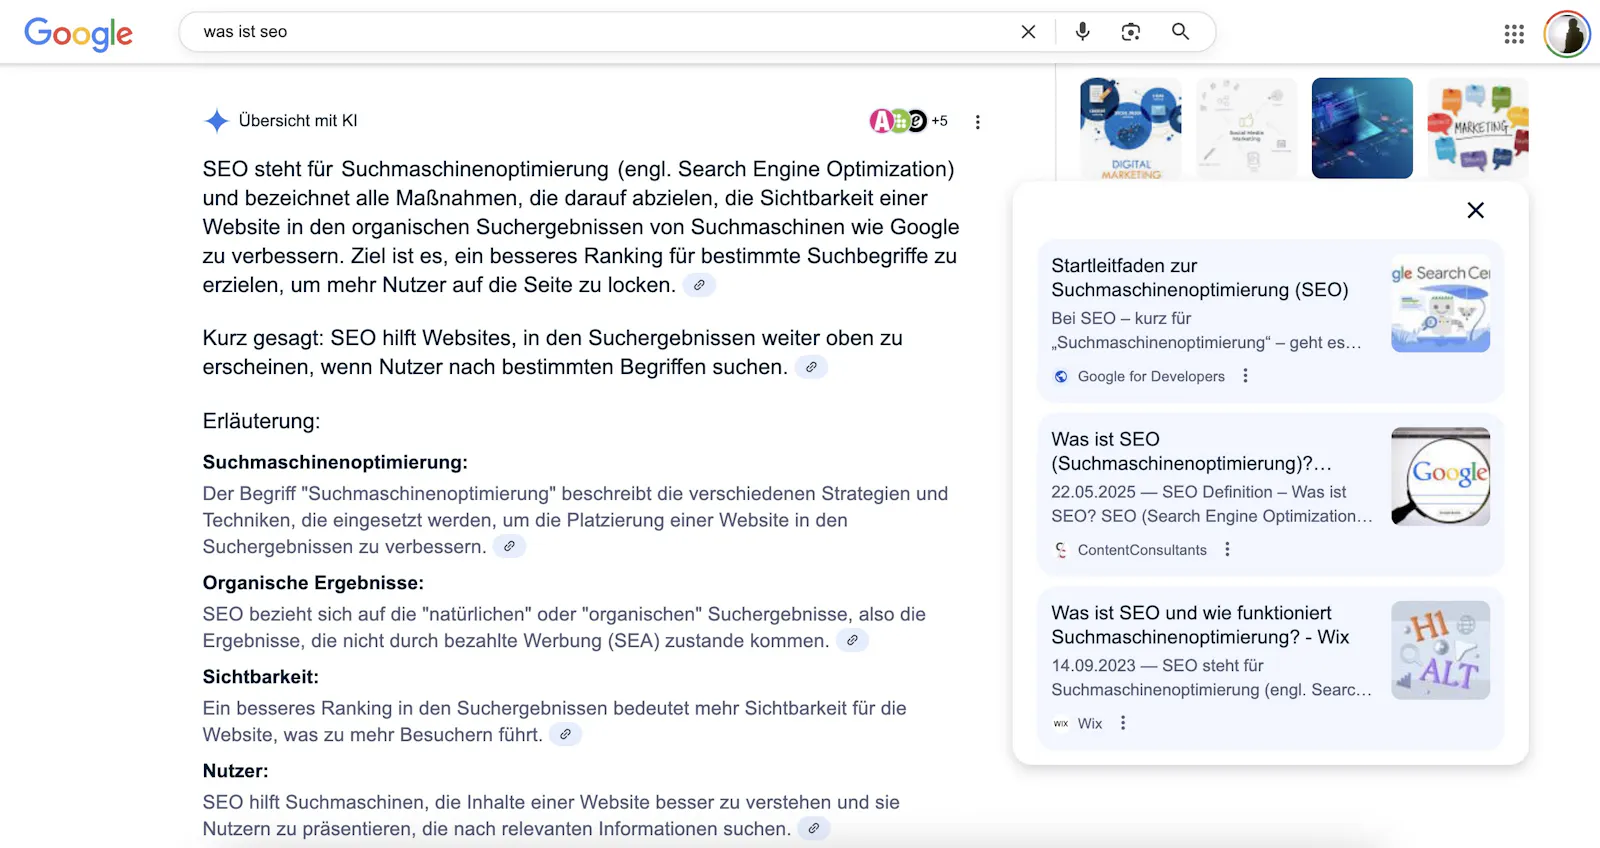
Task: Open 'Was ist SEO und wie funktioniert' Wix result
Action: pyautogui.click(x=1200, y=625)
